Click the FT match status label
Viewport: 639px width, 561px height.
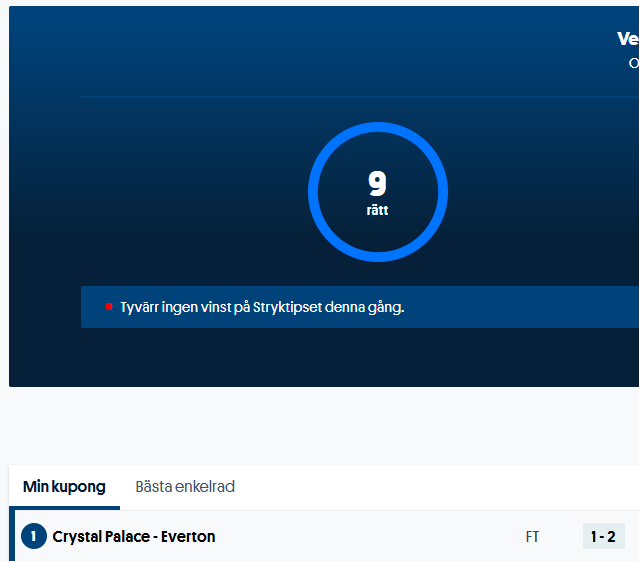(532, 537)
